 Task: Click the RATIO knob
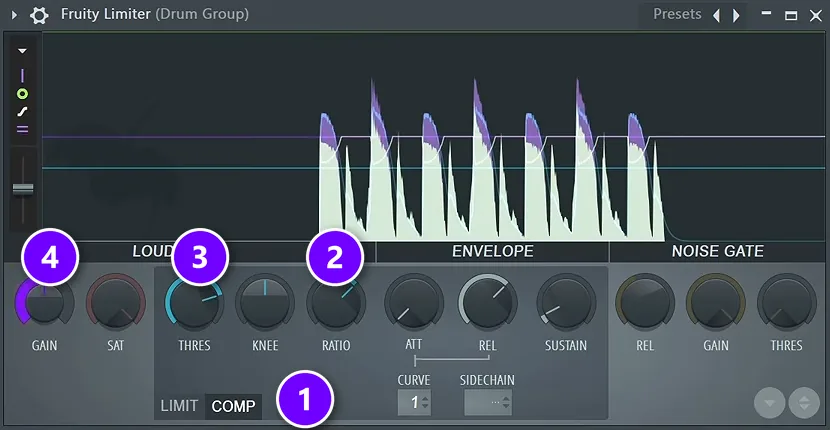[x=336, y=302]
